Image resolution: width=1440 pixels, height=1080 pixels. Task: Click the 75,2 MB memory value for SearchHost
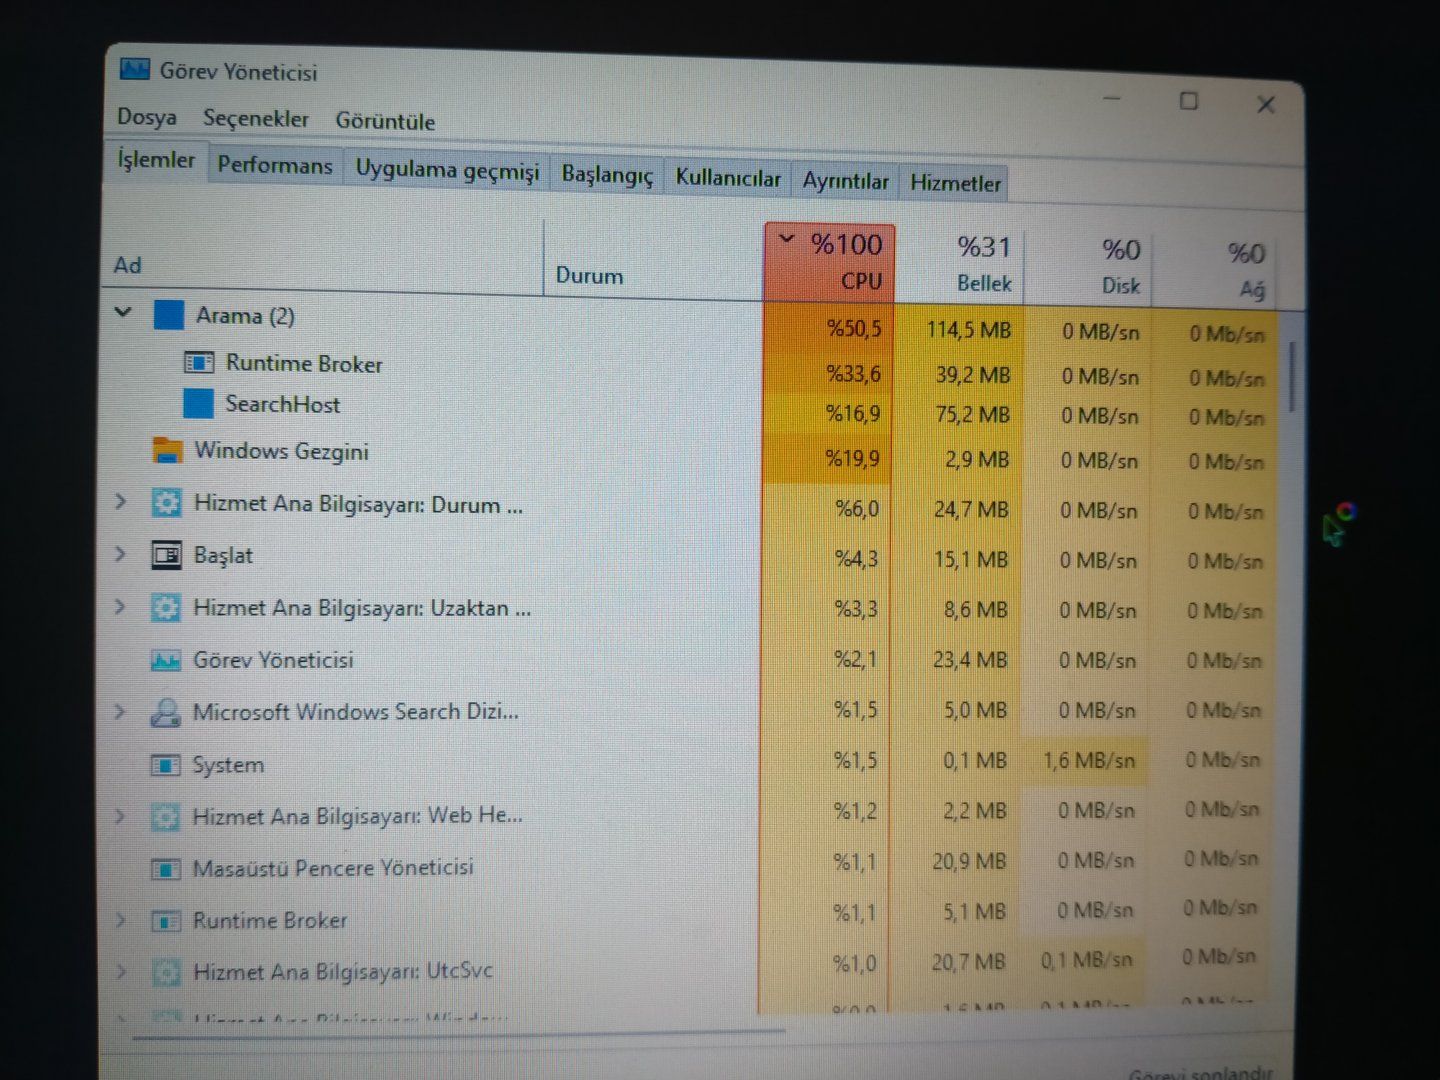(972, 415)
